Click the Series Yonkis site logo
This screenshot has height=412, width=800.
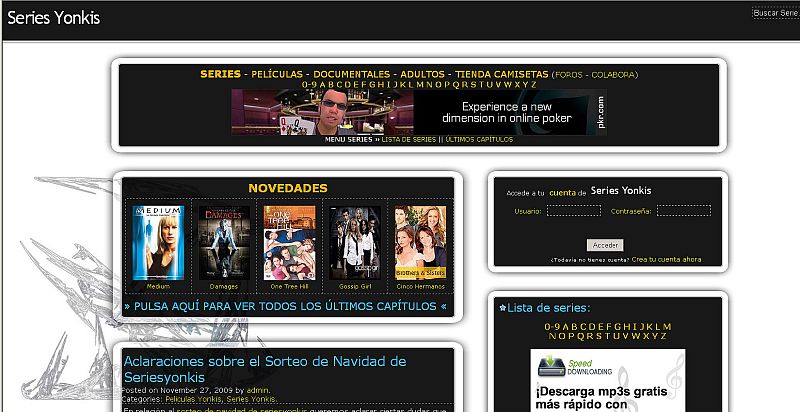coord(54,19)
